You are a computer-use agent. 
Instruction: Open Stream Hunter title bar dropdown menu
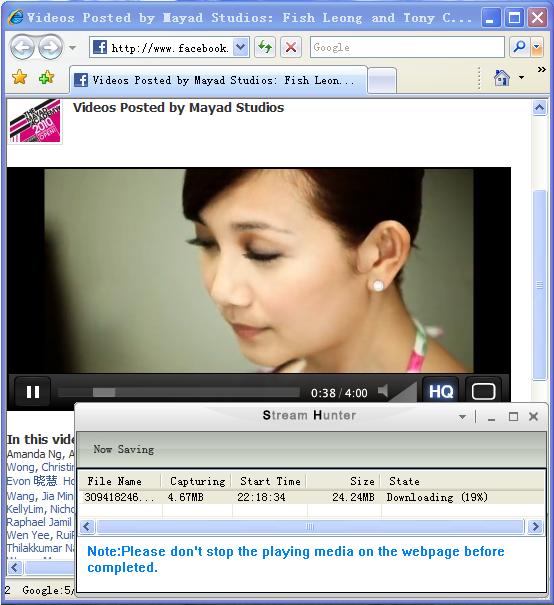(462, 417)
